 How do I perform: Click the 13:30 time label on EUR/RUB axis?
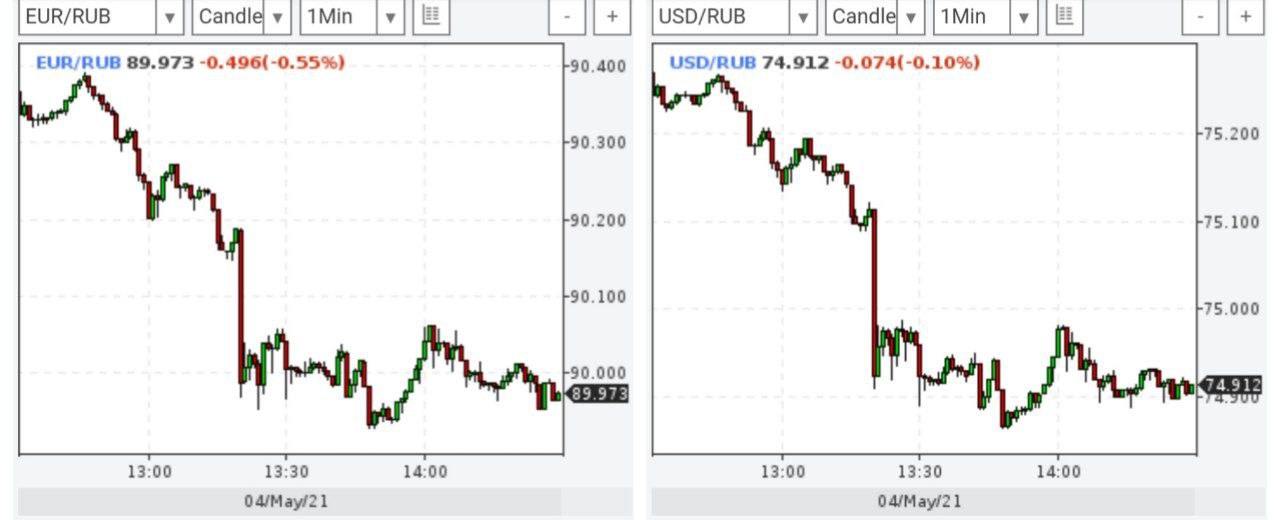[285, 471]
